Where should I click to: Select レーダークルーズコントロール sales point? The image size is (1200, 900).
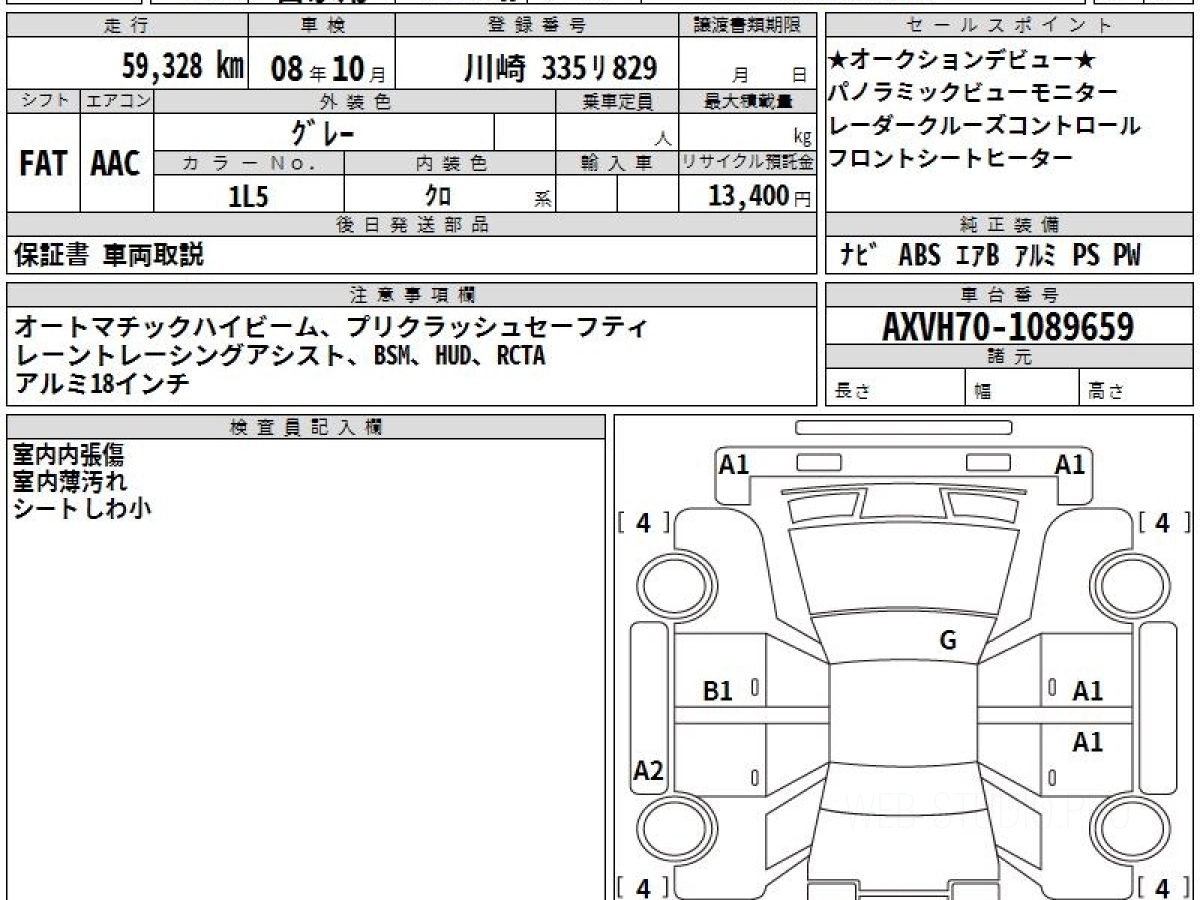(983, 126)
